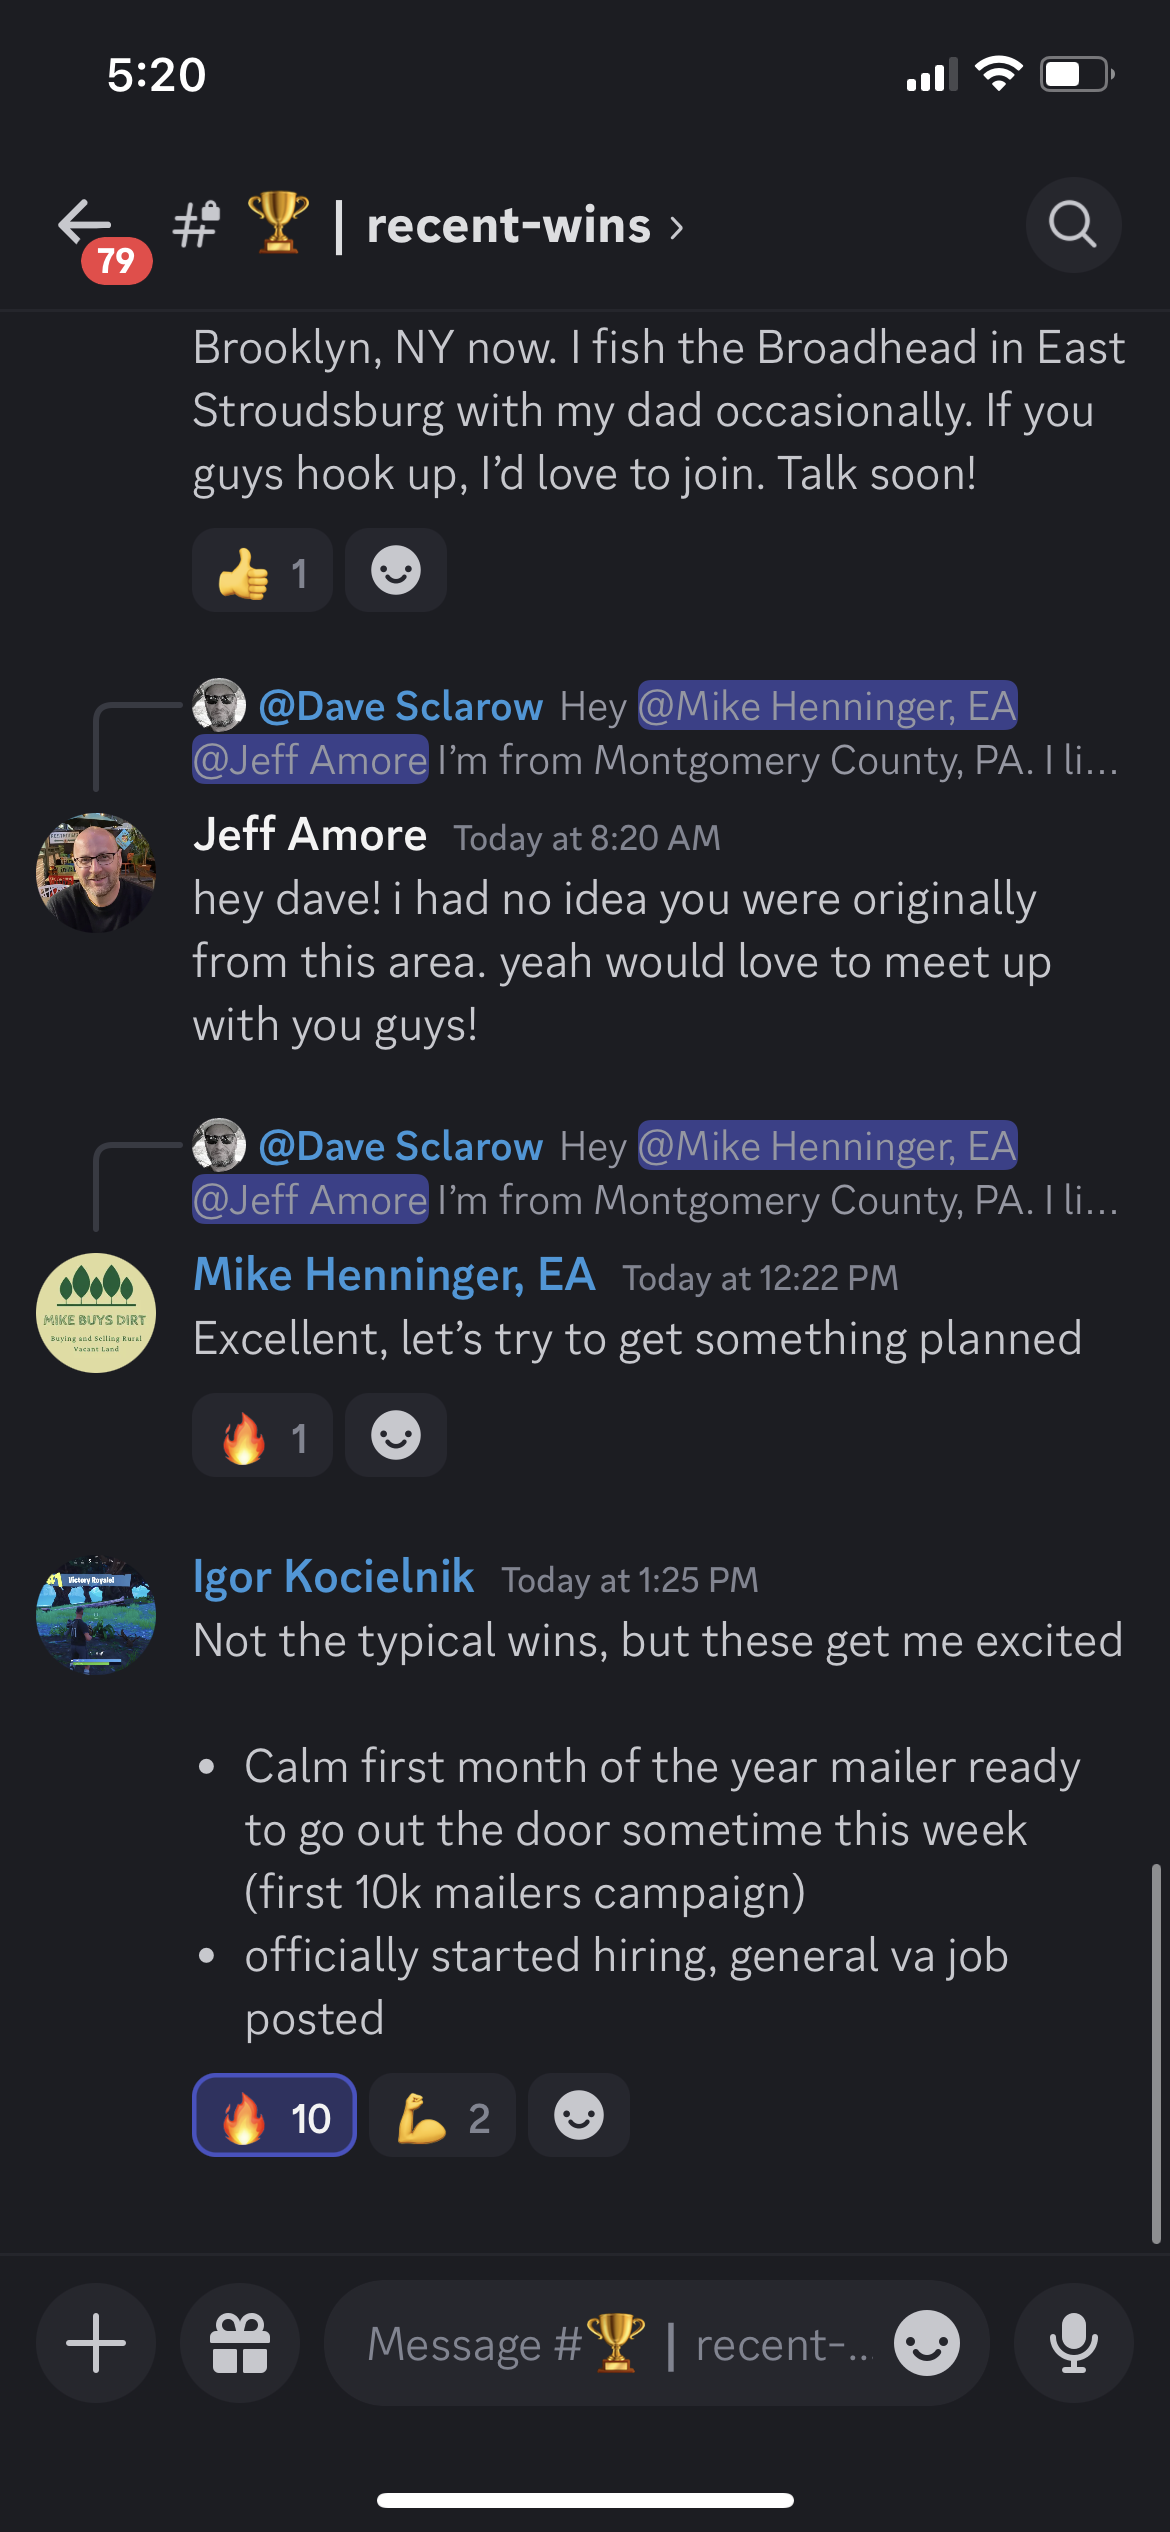Screen dimensions: 1170x2532
Task: Toggle the flexed bicep reaction showing 2
Action: 442,2114
